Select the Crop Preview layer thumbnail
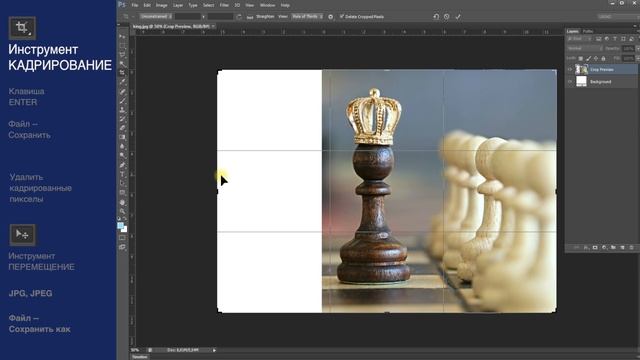 pyautogui.click(x=581, y=69)
